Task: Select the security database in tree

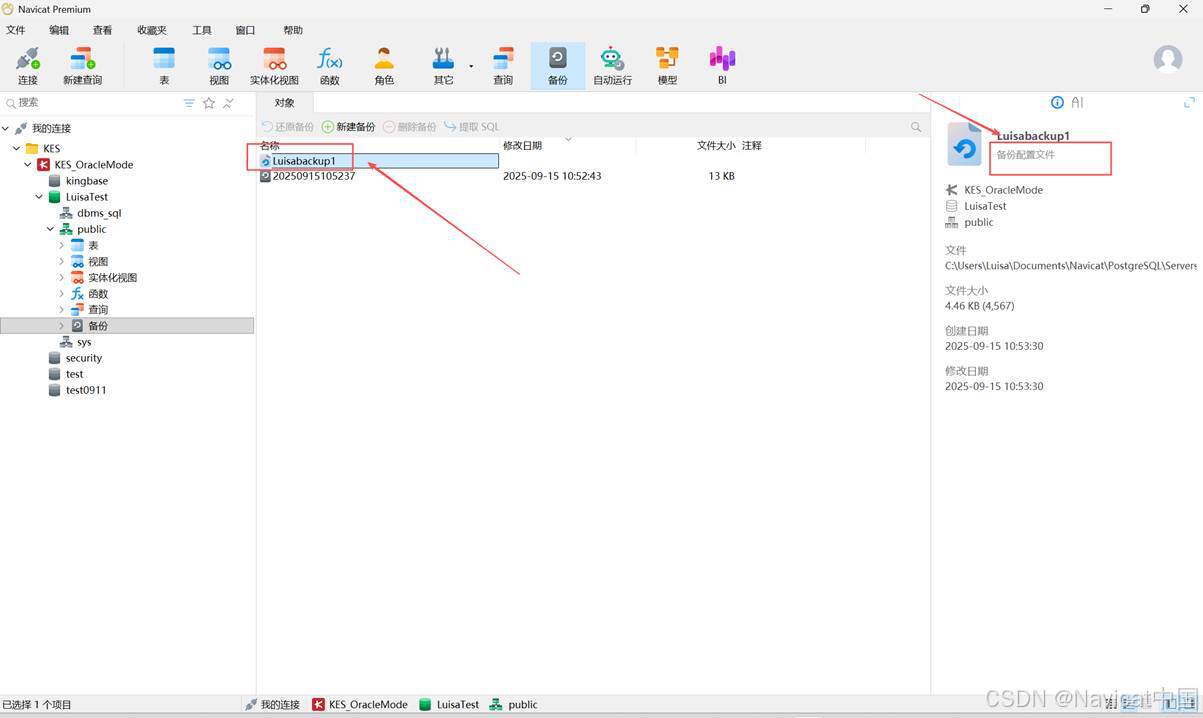Action: tap(83, 358)
